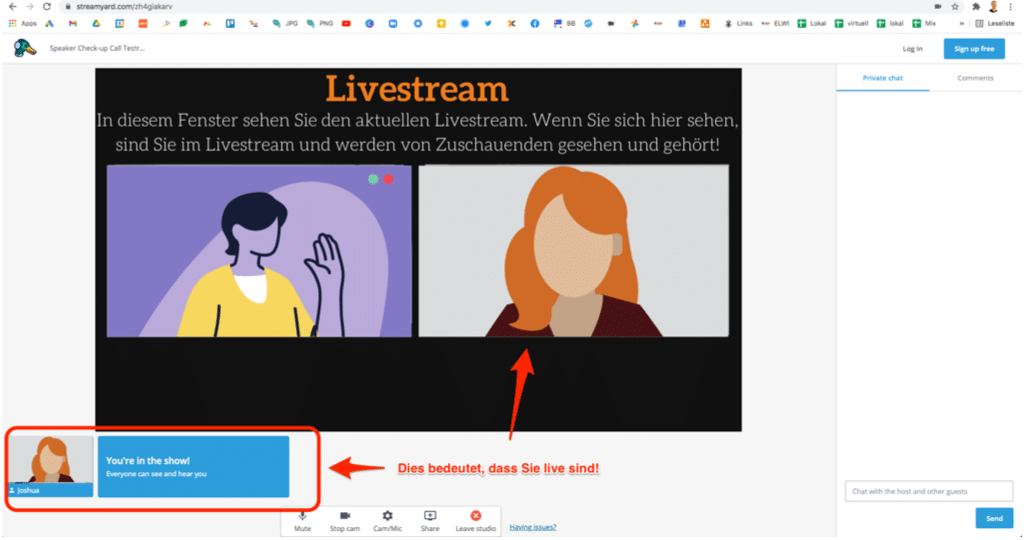The width and height of the screenshot is (1024, 540).
Task: Select the Private chat tab
Action: pos(883,78)
